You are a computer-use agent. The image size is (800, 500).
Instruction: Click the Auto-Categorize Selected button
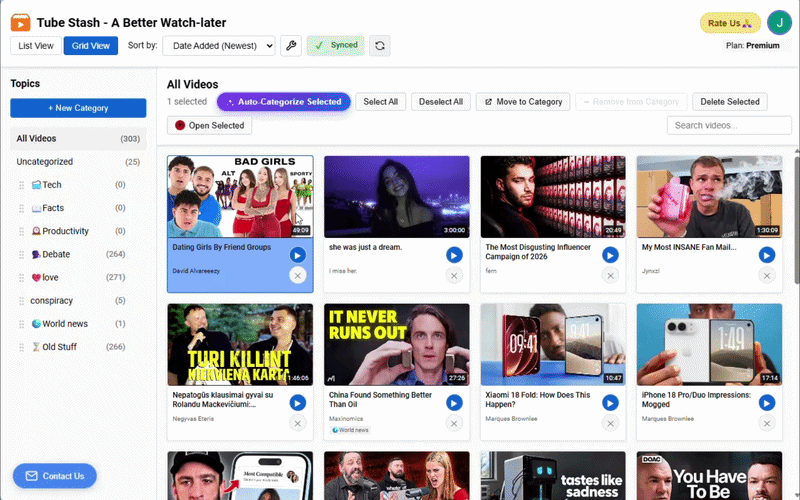click(x=284, y=102)
